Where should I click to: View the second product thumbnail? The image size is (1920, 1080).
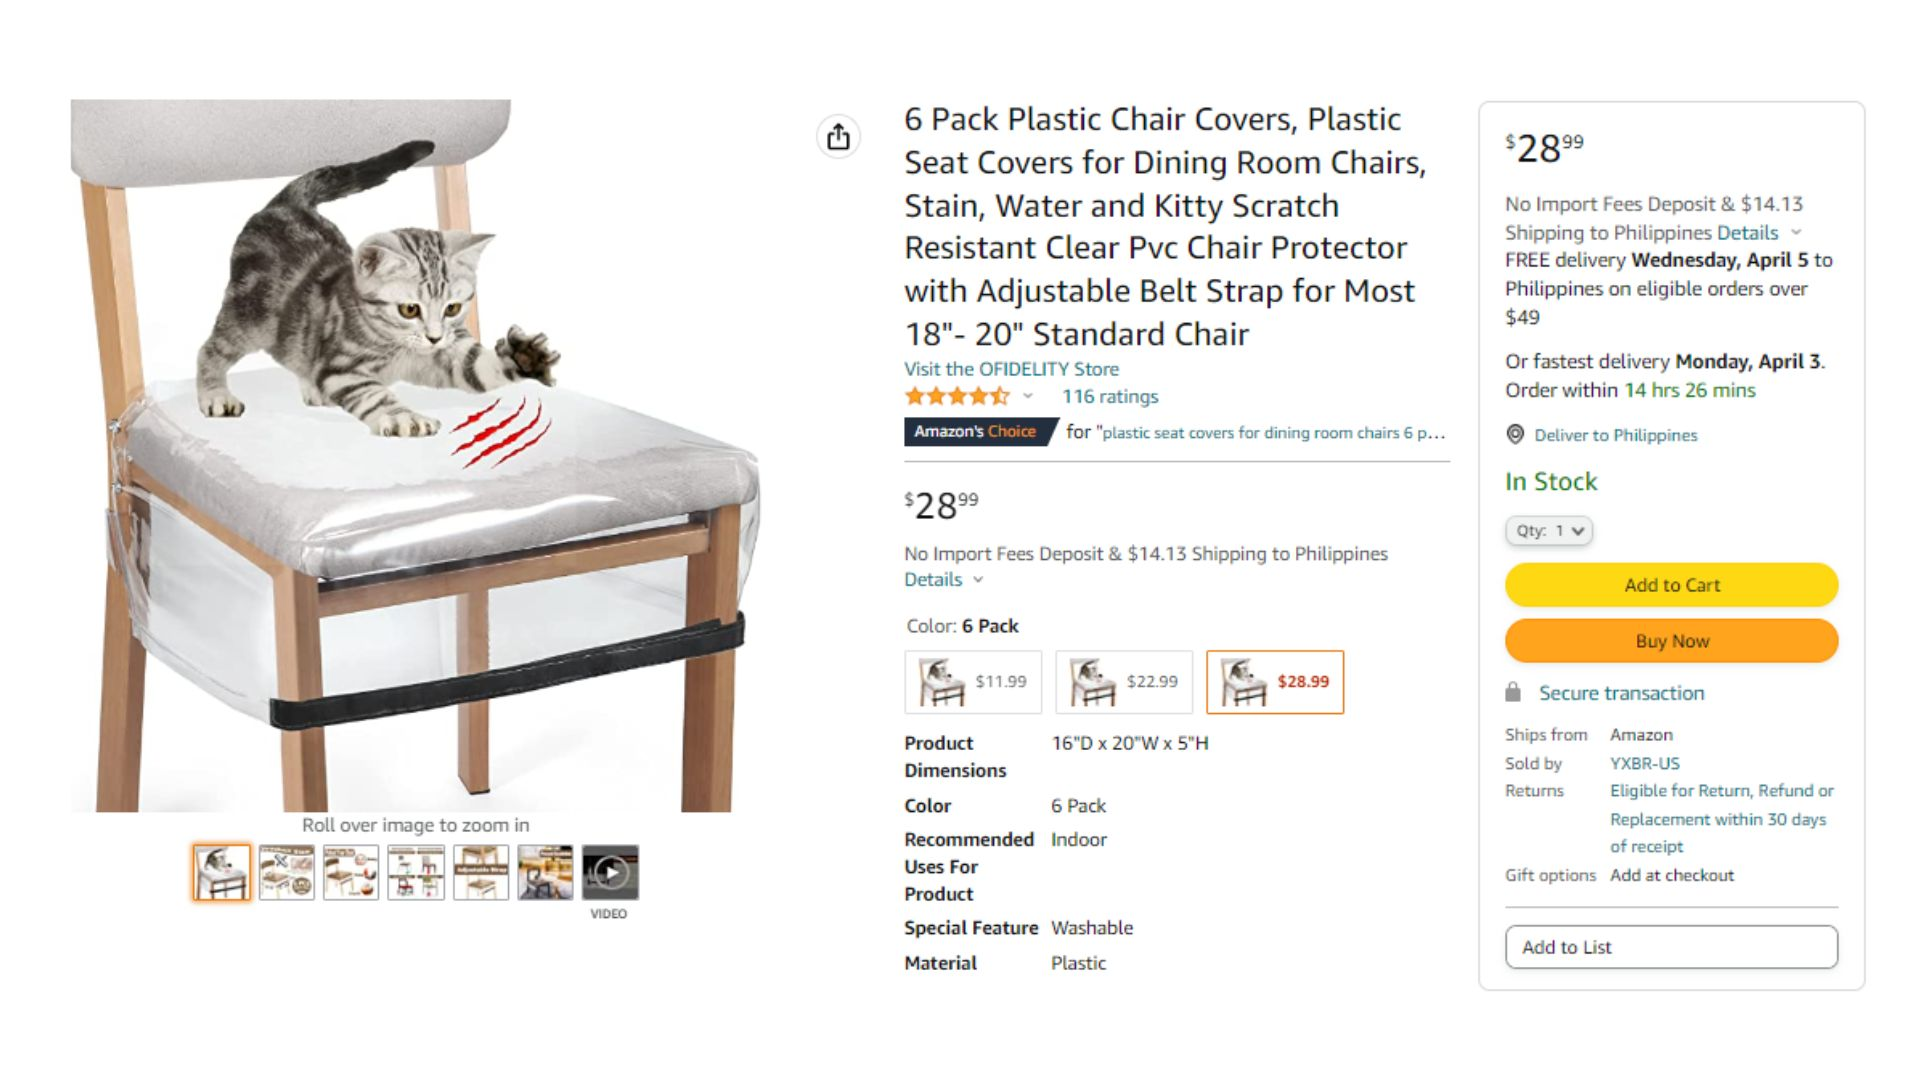(x=286, y=873)
